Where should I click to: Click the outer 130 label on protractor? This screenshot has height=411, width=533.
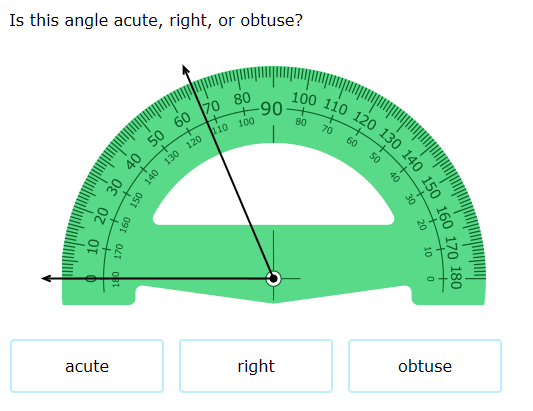tap(390, 139)
